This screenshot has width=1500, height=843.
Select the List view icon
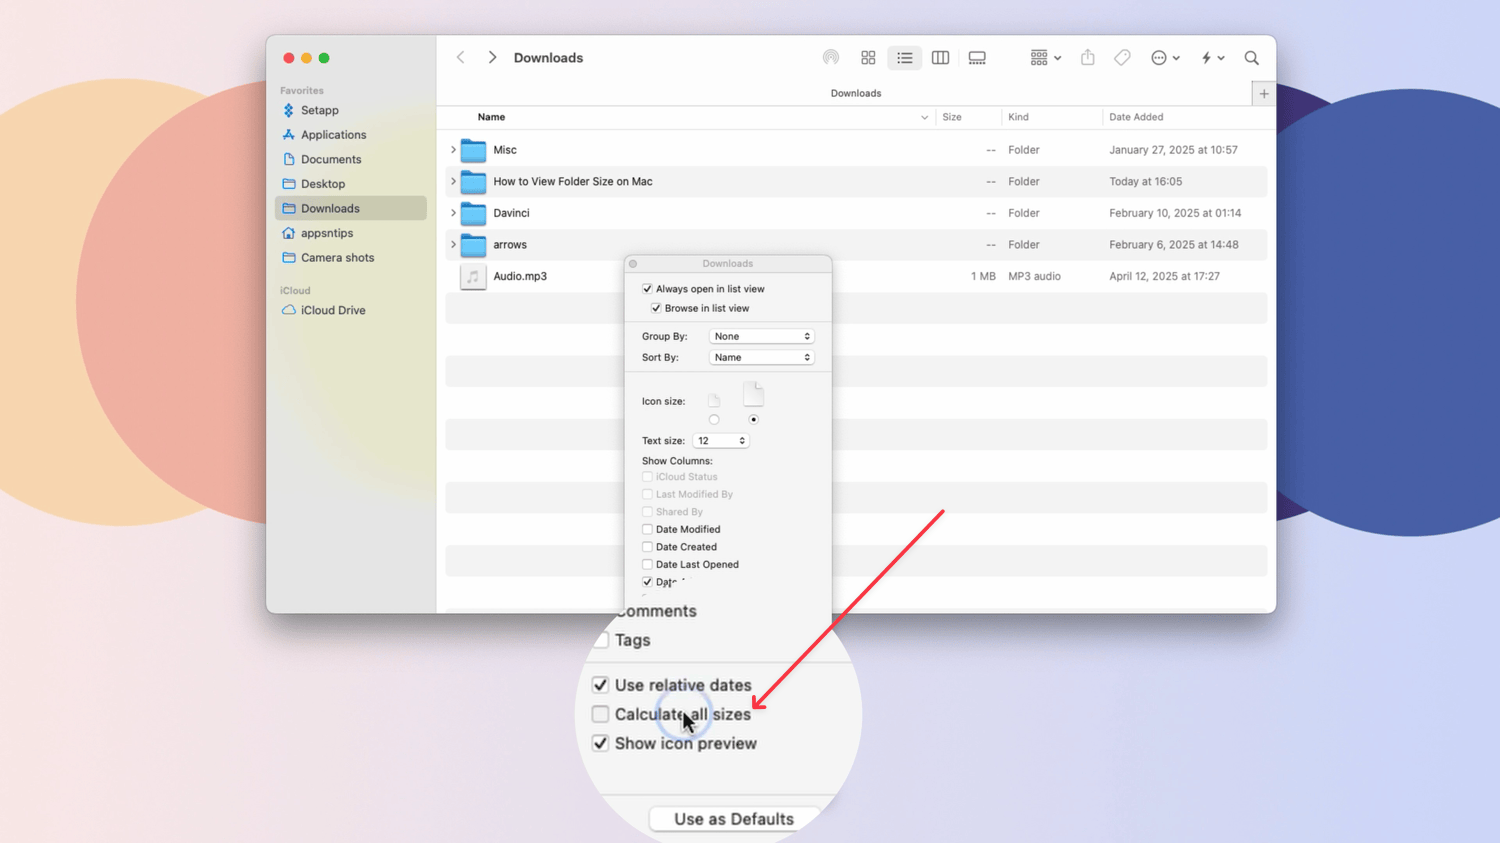[x=905, y=57]
